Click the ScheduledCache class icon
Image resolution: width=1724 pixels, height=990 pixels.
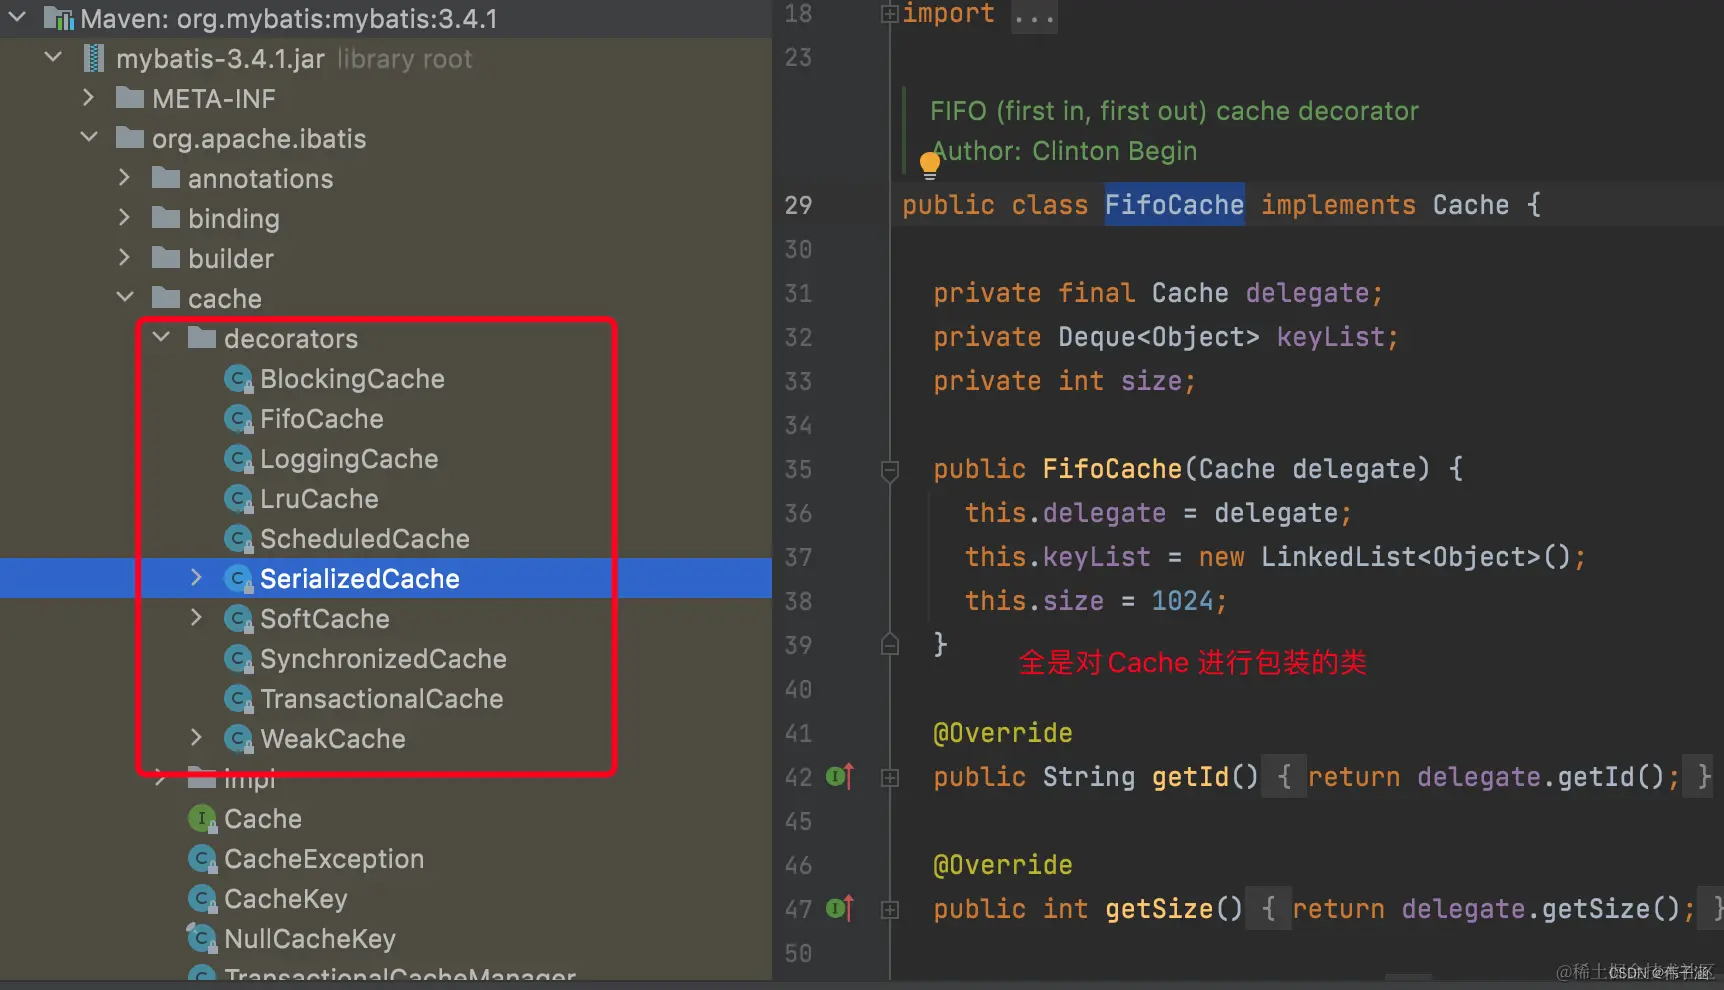(238, 539)
